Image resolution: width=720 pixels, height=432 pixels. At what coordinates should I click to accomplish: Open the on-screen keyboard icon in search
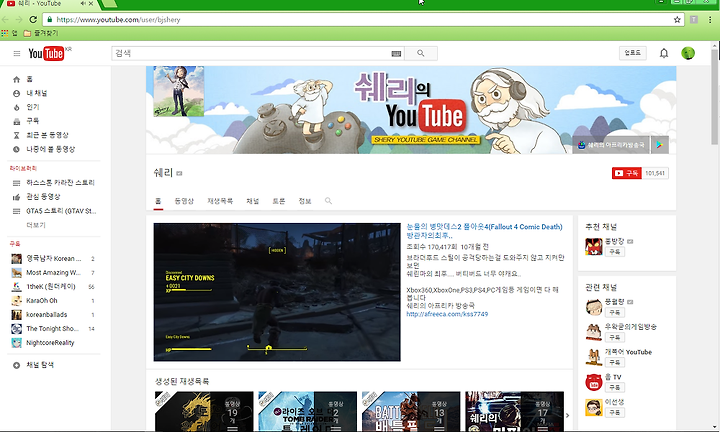396,54
